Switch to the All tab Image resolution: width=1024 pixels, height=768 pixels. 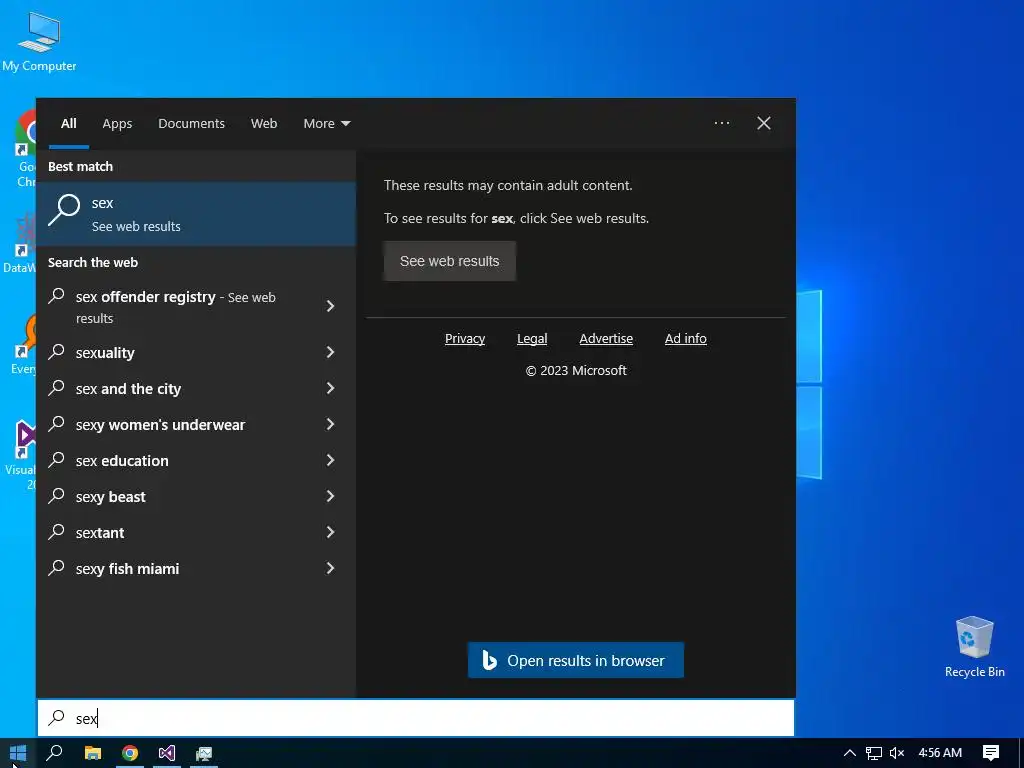coord(69,123)
